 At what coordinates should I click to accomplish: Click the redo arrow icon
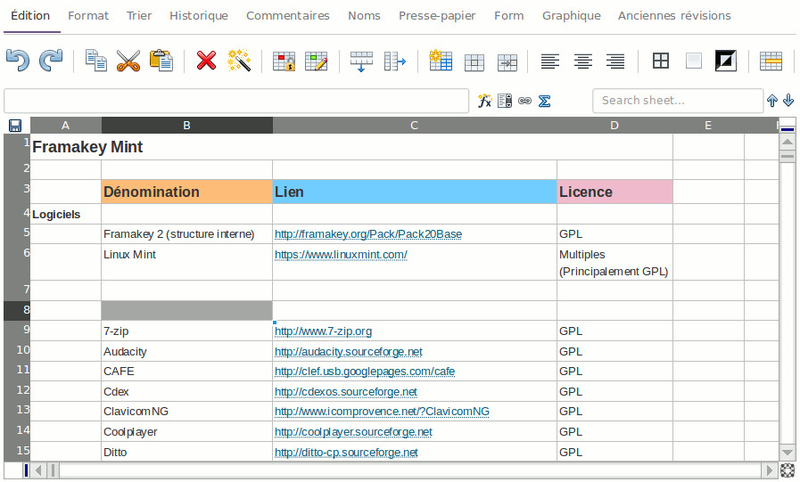[x=50, y=61]
